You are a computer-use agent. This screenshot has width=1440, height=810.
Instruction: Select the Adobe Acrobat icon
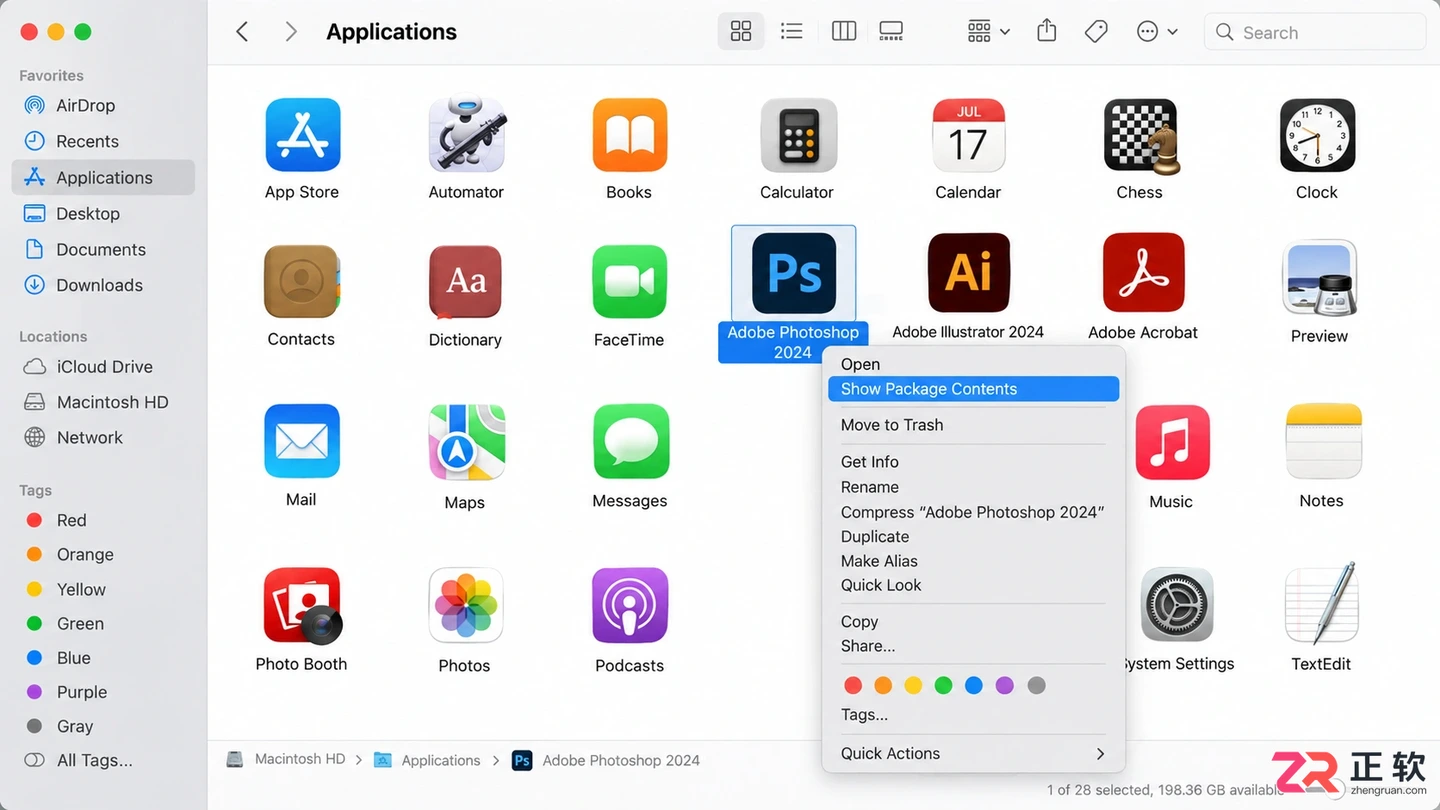[x=1143, y=273]
